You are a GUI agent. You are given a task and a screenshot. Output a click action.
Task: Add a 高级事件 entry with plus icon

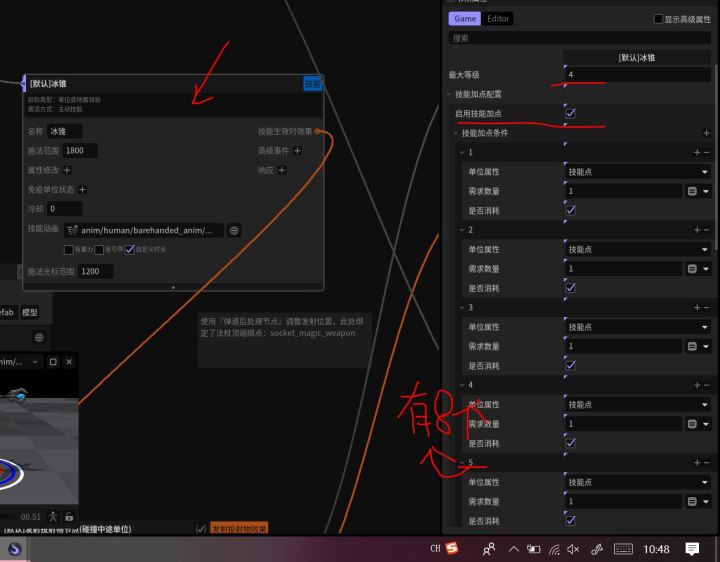[298, 151]
